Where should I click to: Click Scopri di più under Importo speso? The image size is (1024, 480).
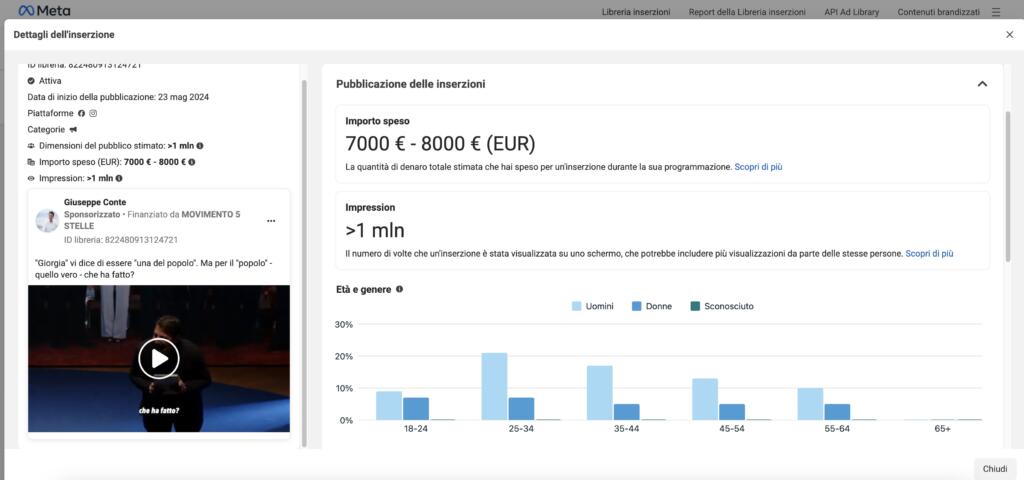tap(758, 167)
